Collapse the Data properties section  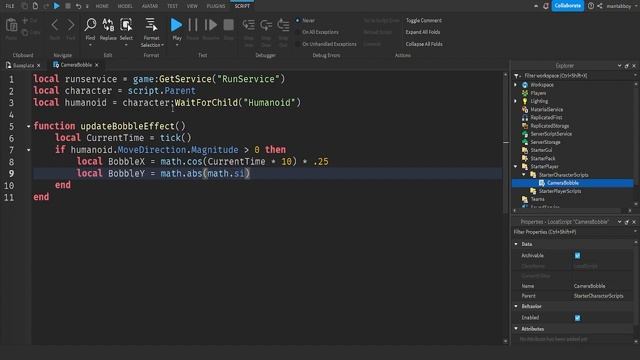pyautogui.click(x=516, y=244)
